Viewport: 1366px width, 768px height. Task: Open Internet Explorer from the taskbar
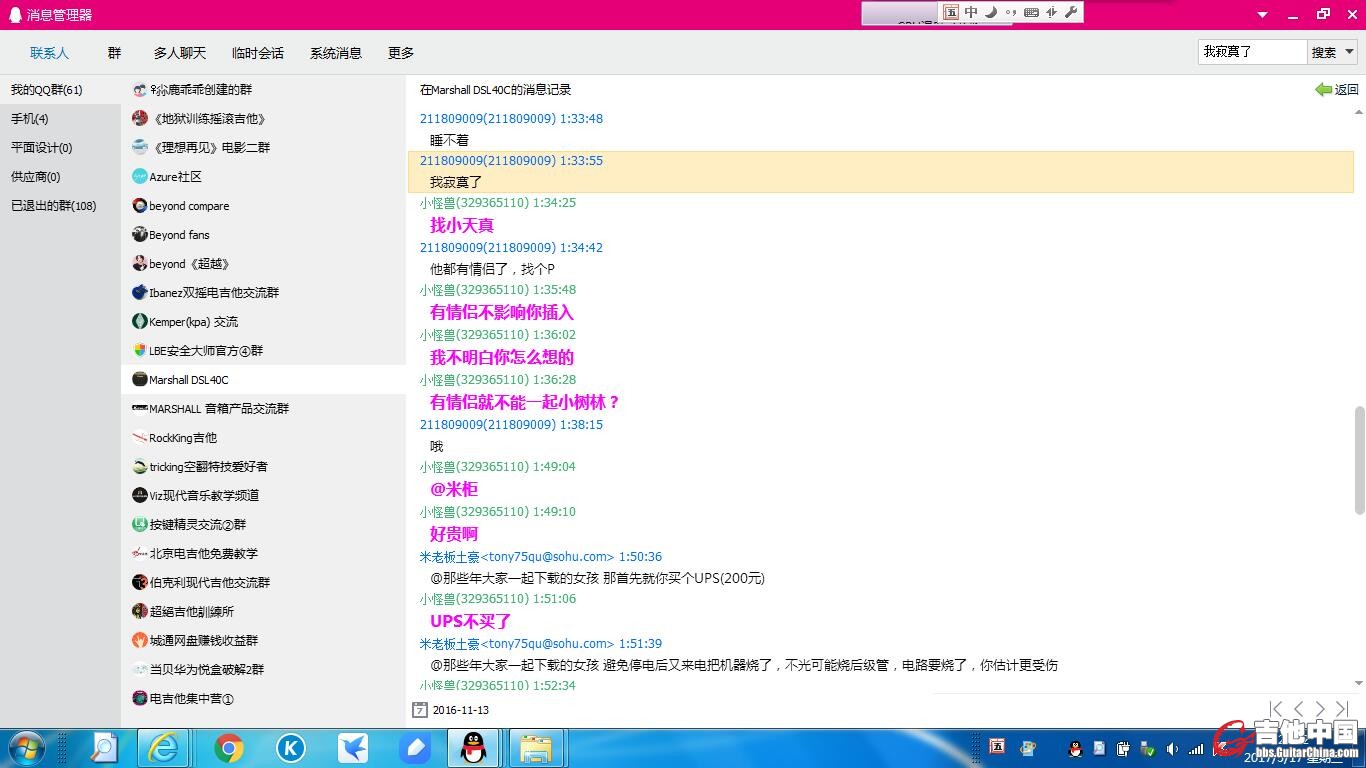165,748
